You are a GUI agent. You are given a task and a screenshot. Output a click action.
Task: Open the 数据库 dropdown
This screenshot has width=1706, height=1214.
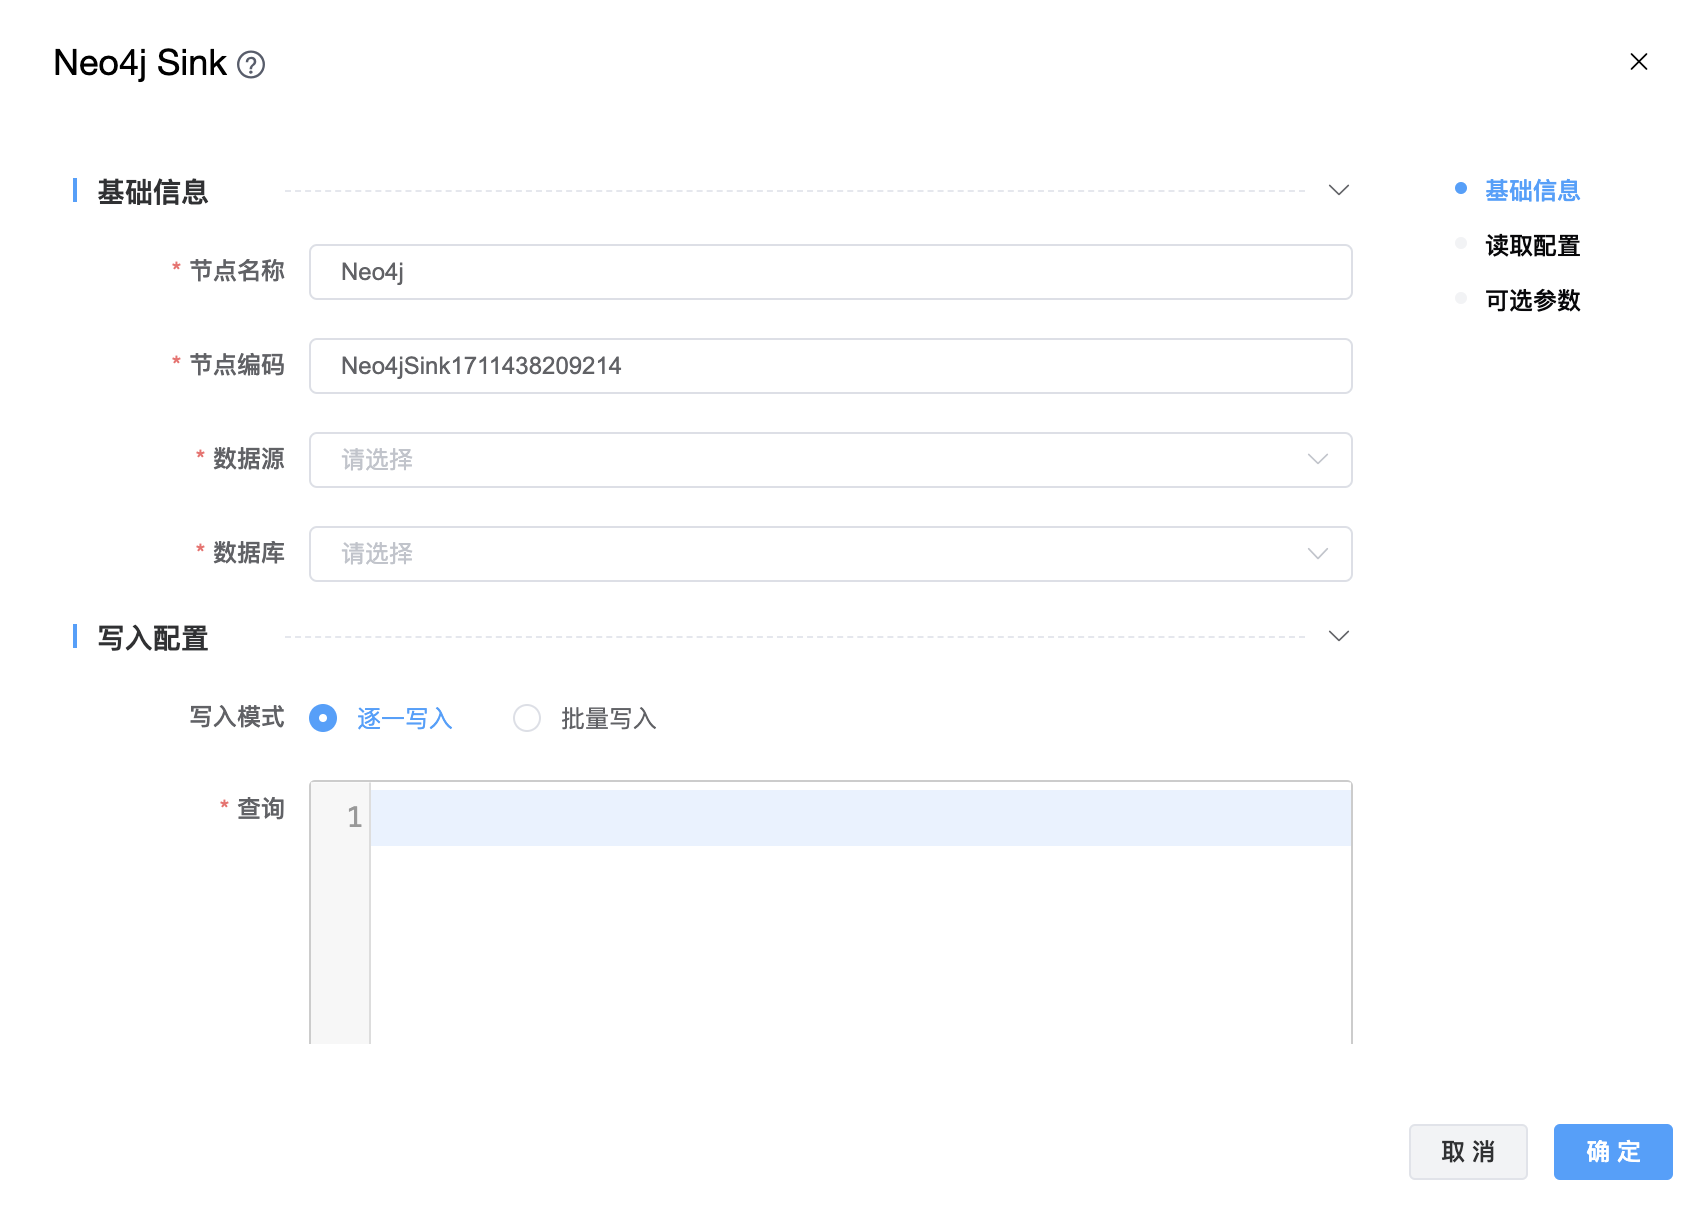tap(830, 554)
